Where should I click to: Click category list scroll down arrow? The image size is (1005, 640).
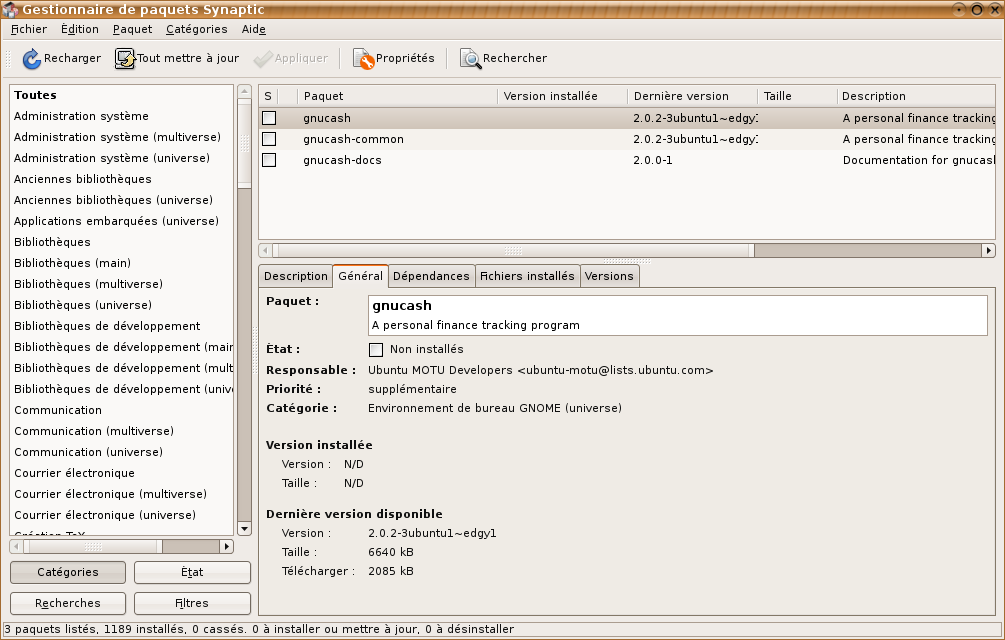point(244,529)
